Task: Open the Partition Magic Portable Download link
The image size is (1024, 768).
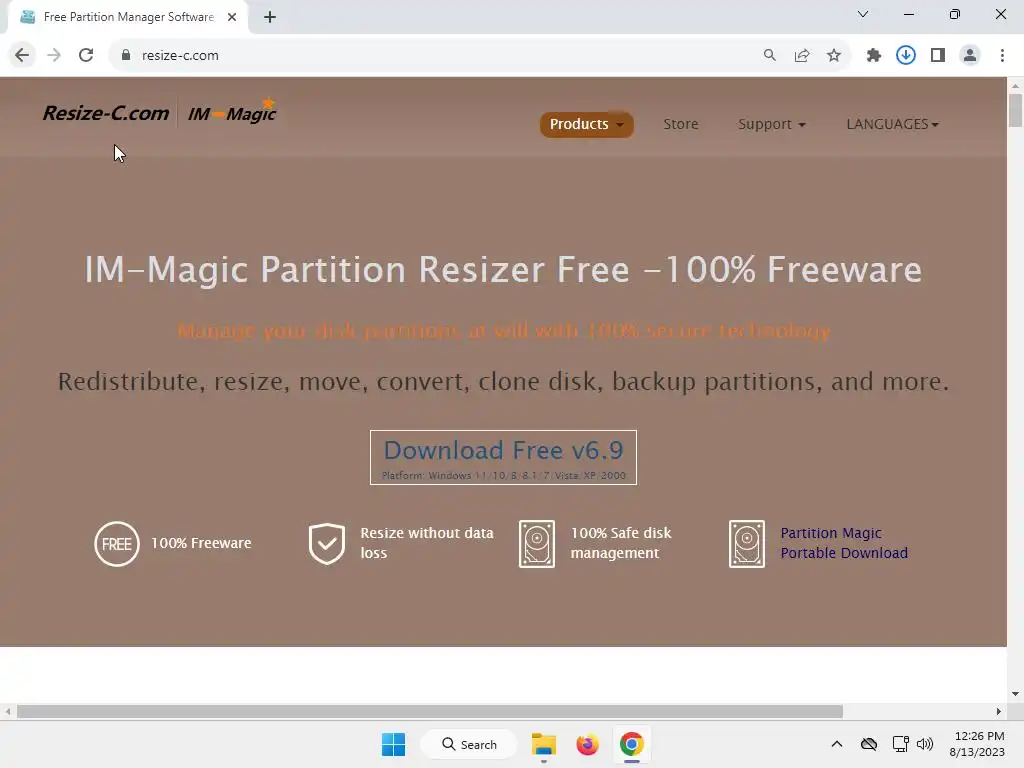Action: click(844, 543)
